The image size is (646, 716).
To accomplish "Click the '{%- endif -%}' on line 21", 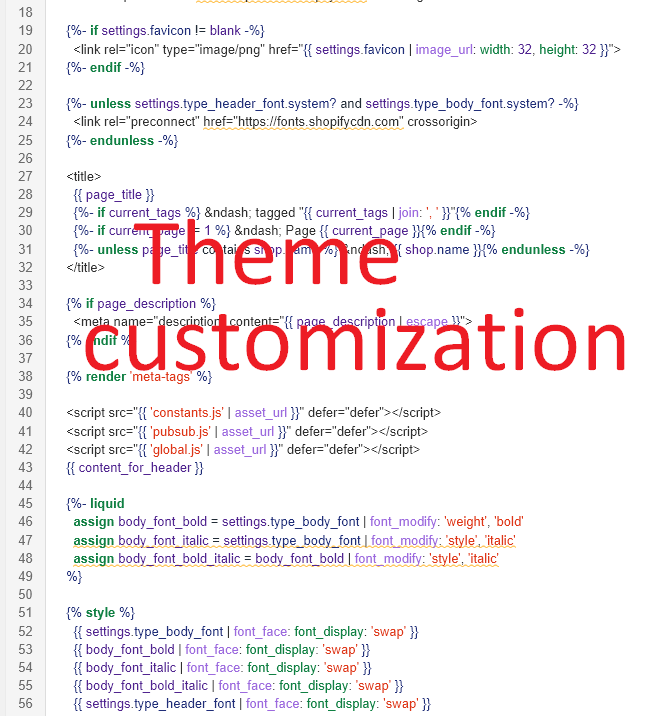I will pyautogui.click(x=105, y=68).
